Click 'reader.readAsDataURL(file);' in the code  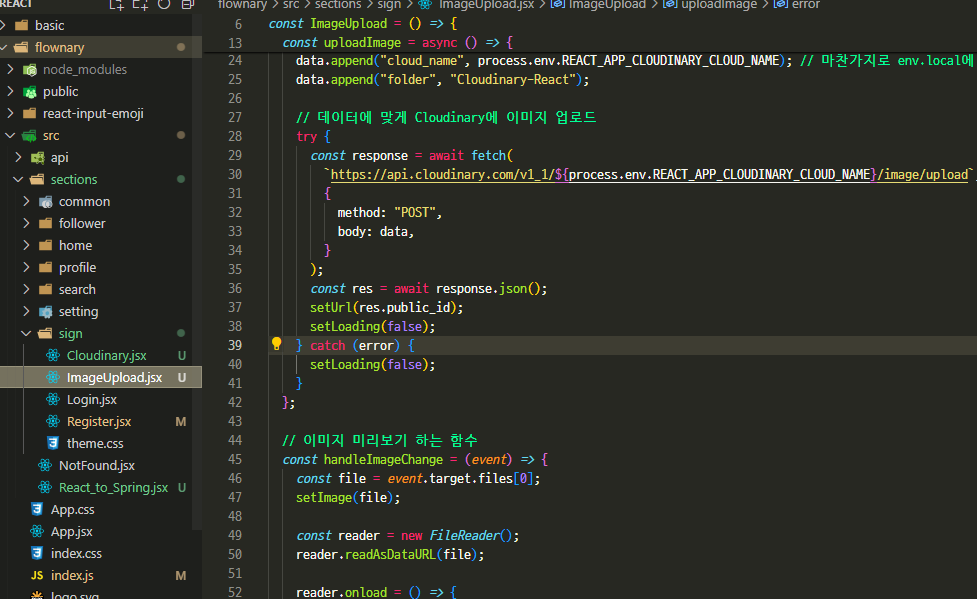pos(390,554)
